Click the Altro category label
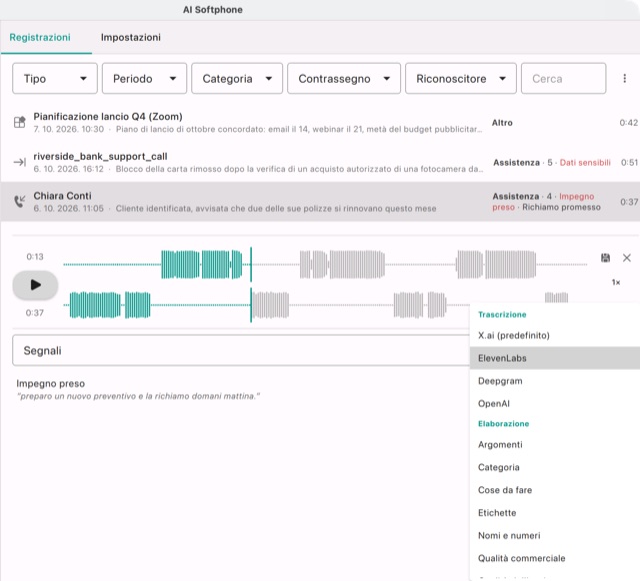 point(502,122)
